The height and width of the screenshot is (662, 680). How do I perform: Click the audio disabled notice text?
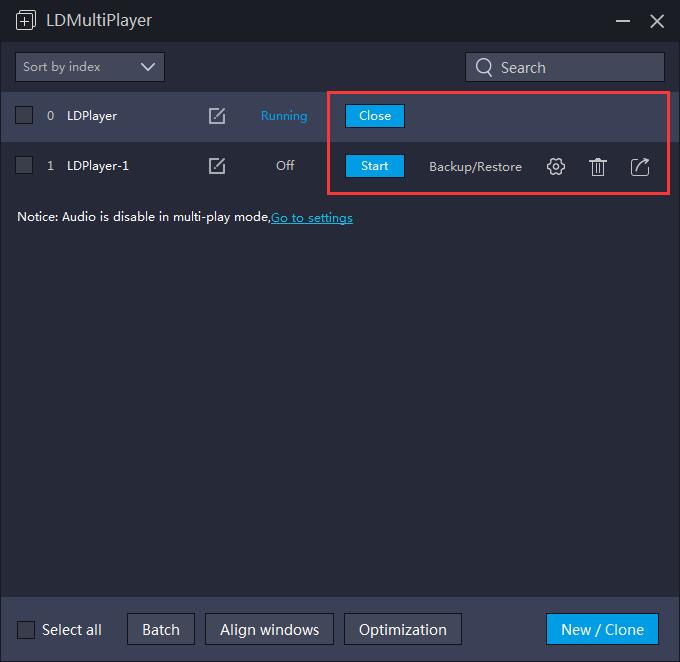(144, 217)
